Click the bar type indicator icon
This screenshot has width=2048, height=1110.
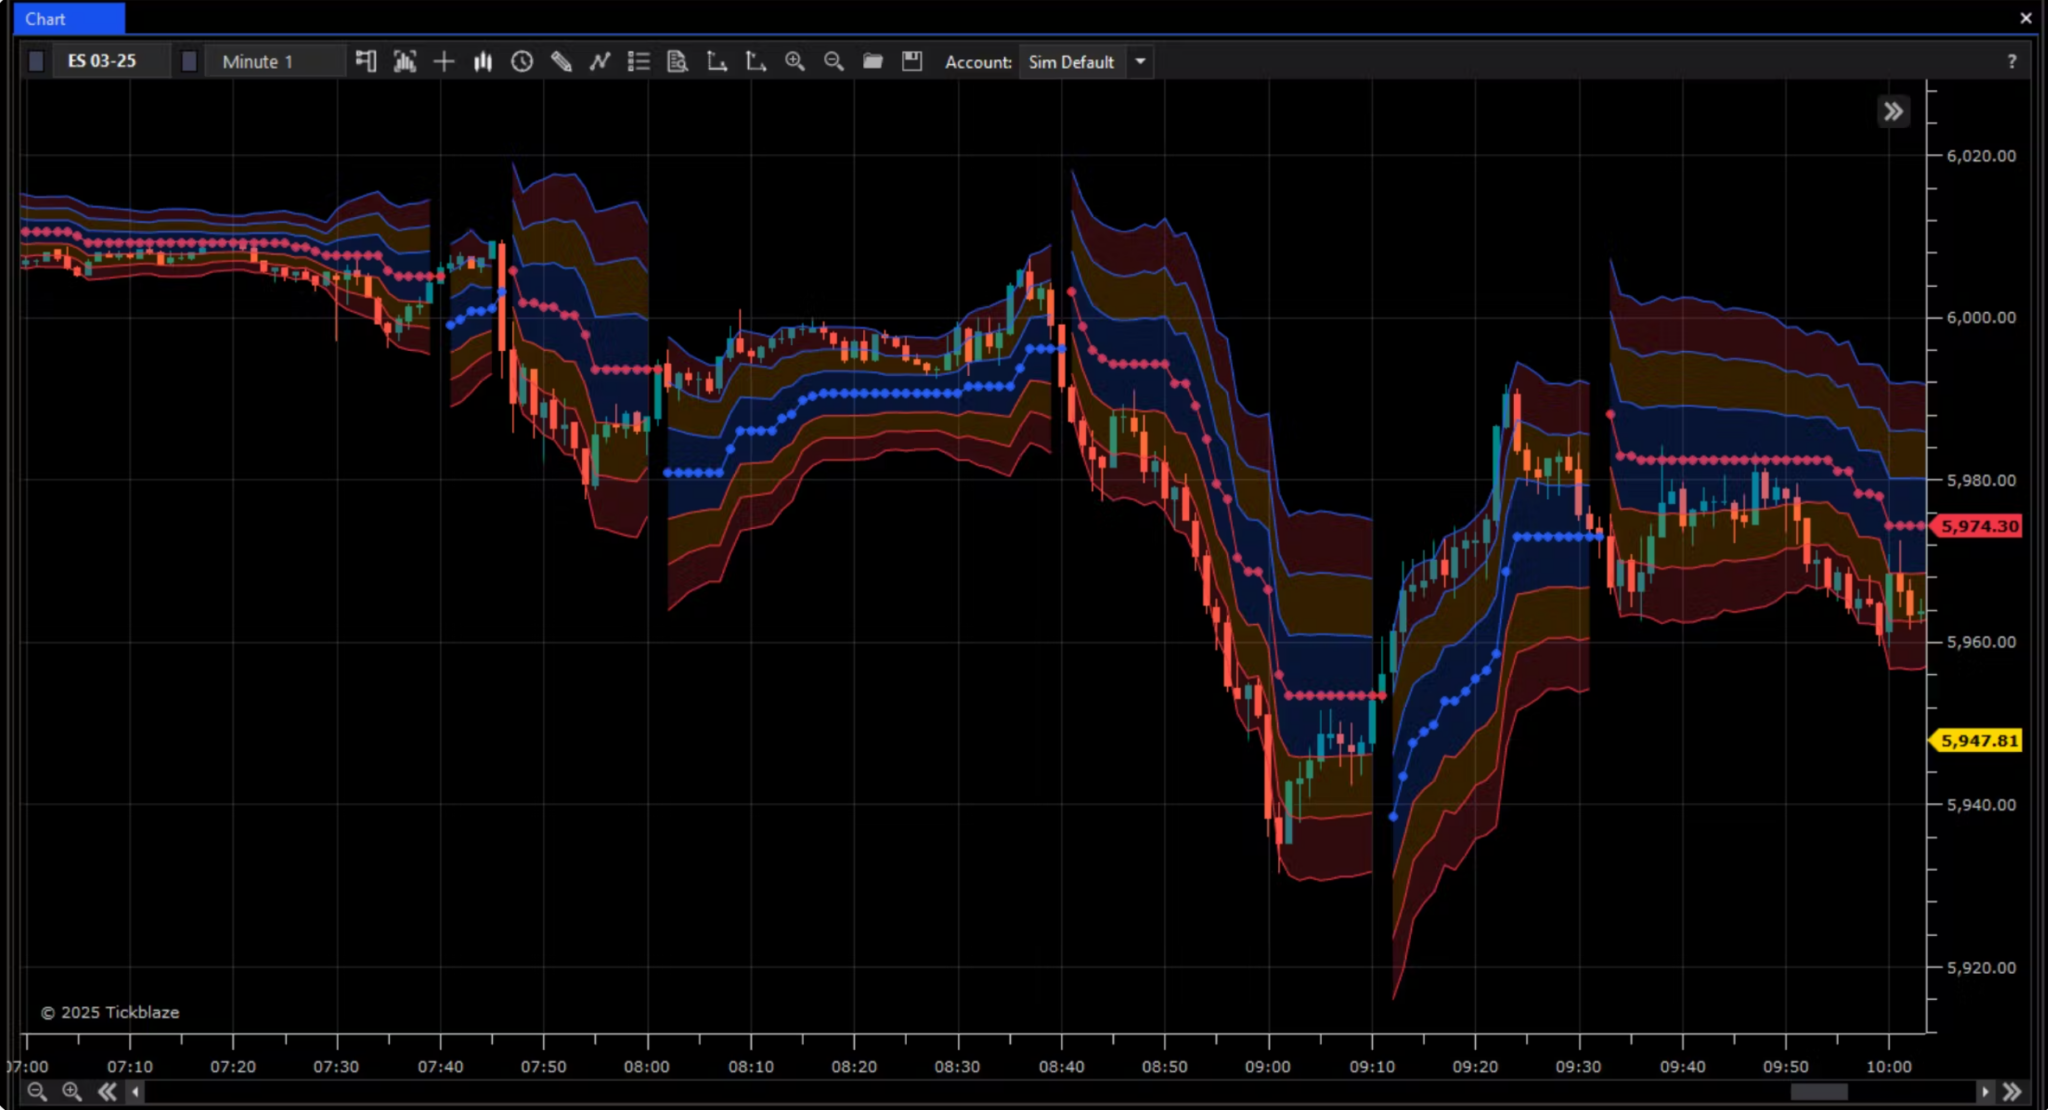483,62
